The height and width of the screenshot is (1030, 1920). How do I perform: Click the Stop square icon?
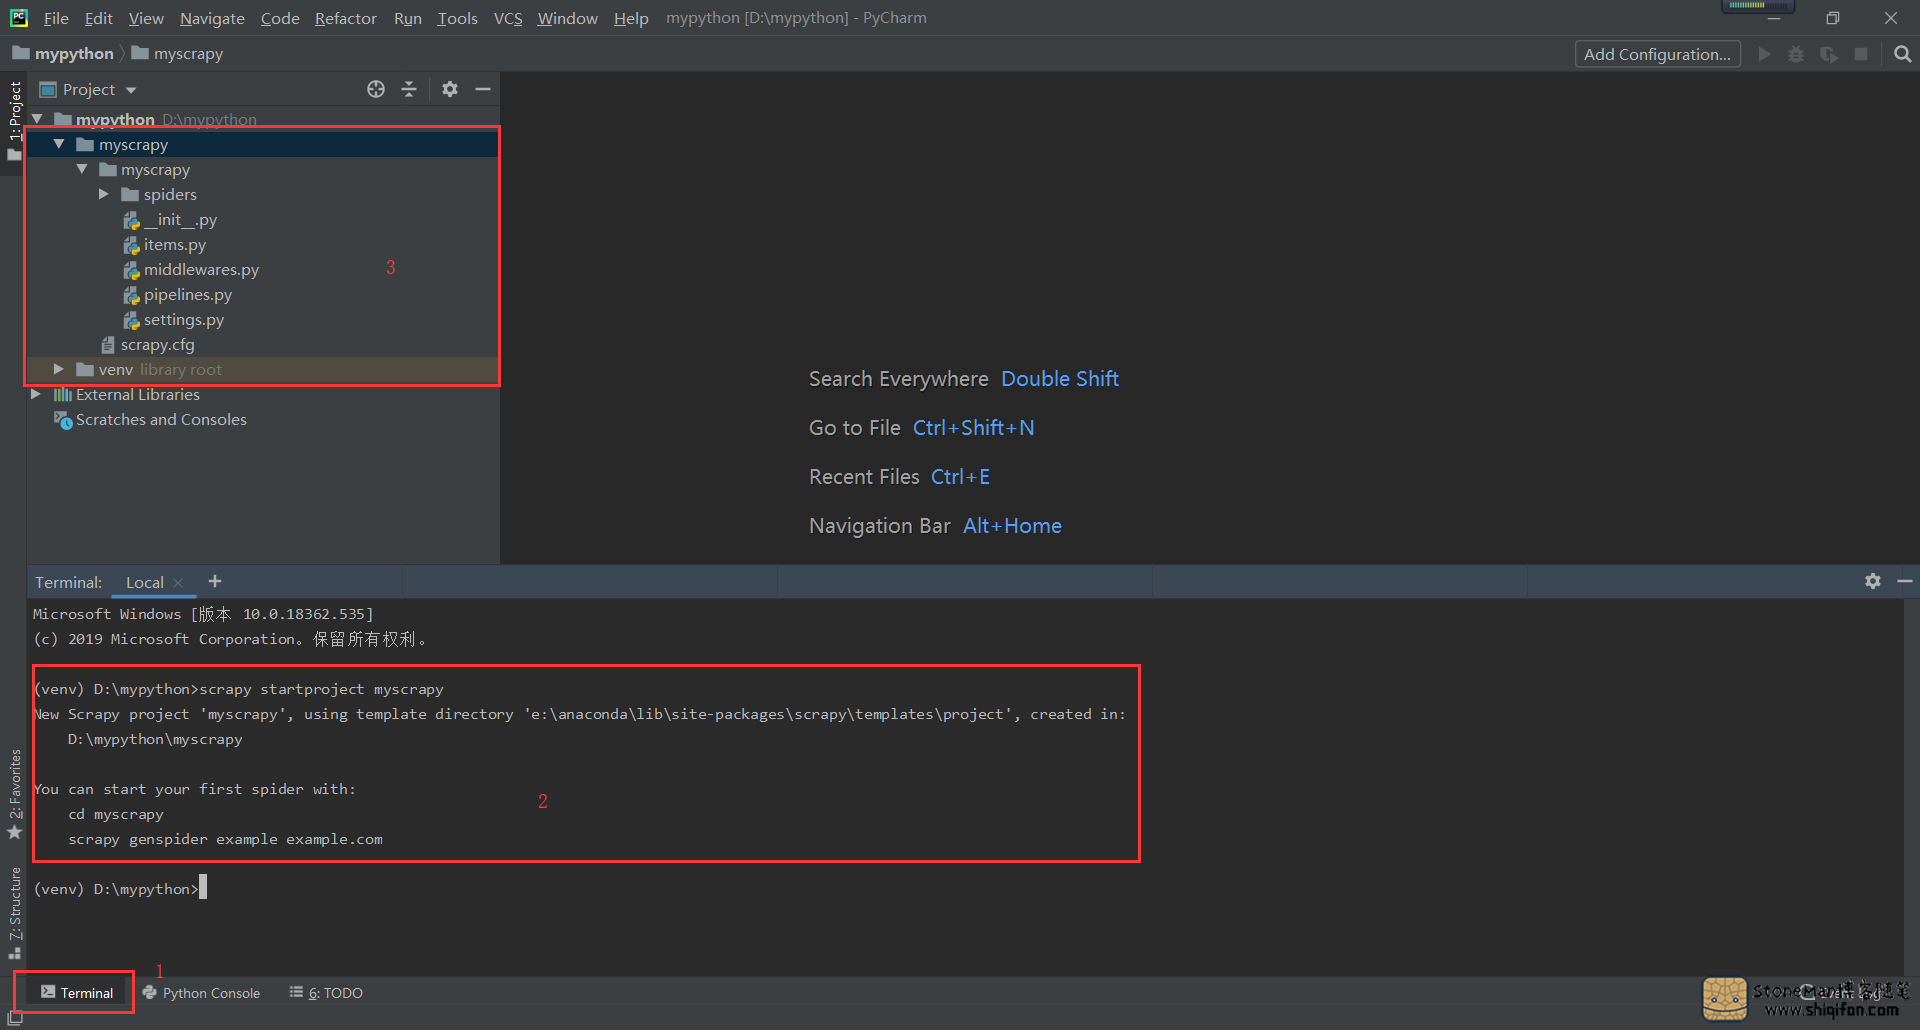[x=1861, y=54]
